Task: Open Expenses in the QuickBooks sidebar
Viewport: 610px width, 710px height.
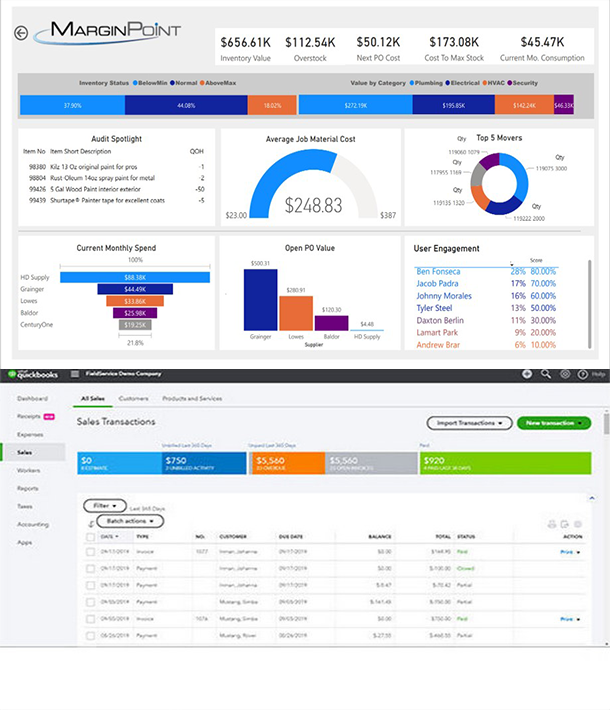Action: tap(30, 434)
